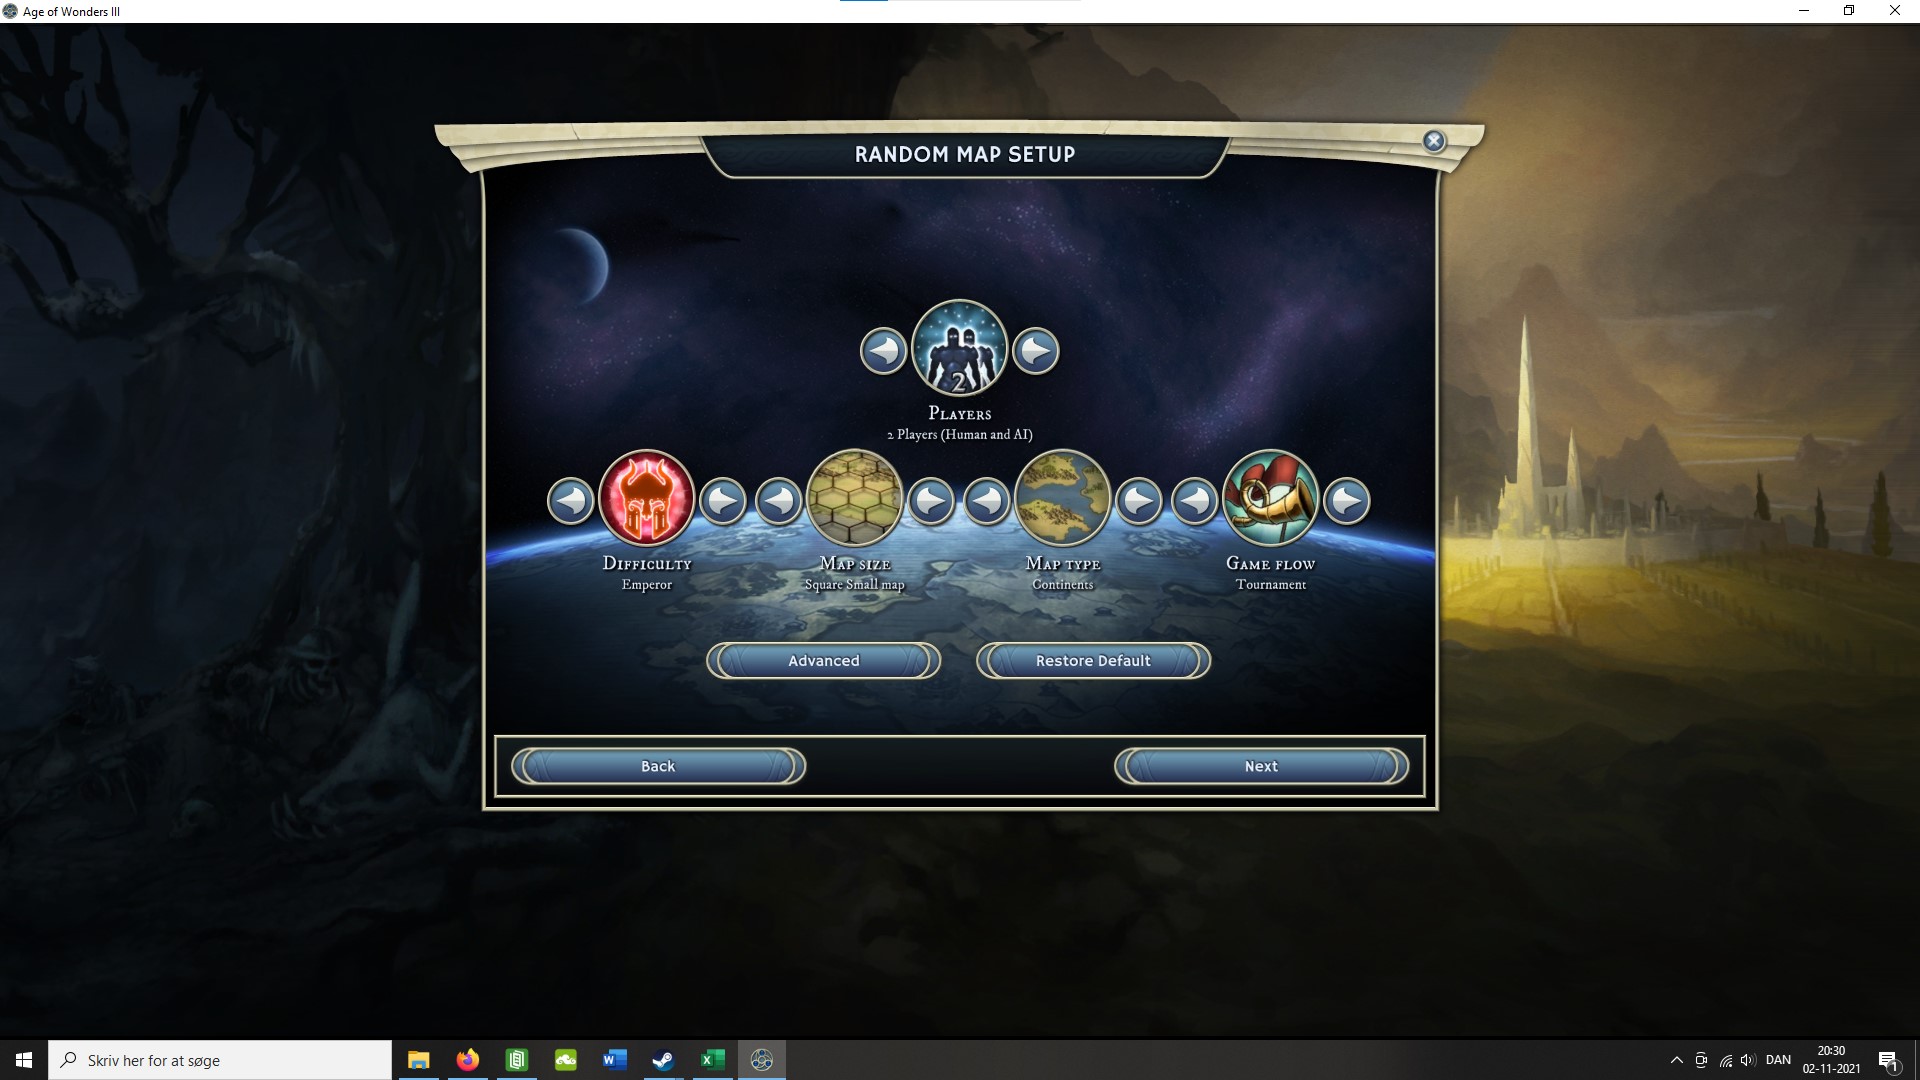Open Firefox from taskbar

tap(467, 1060)
